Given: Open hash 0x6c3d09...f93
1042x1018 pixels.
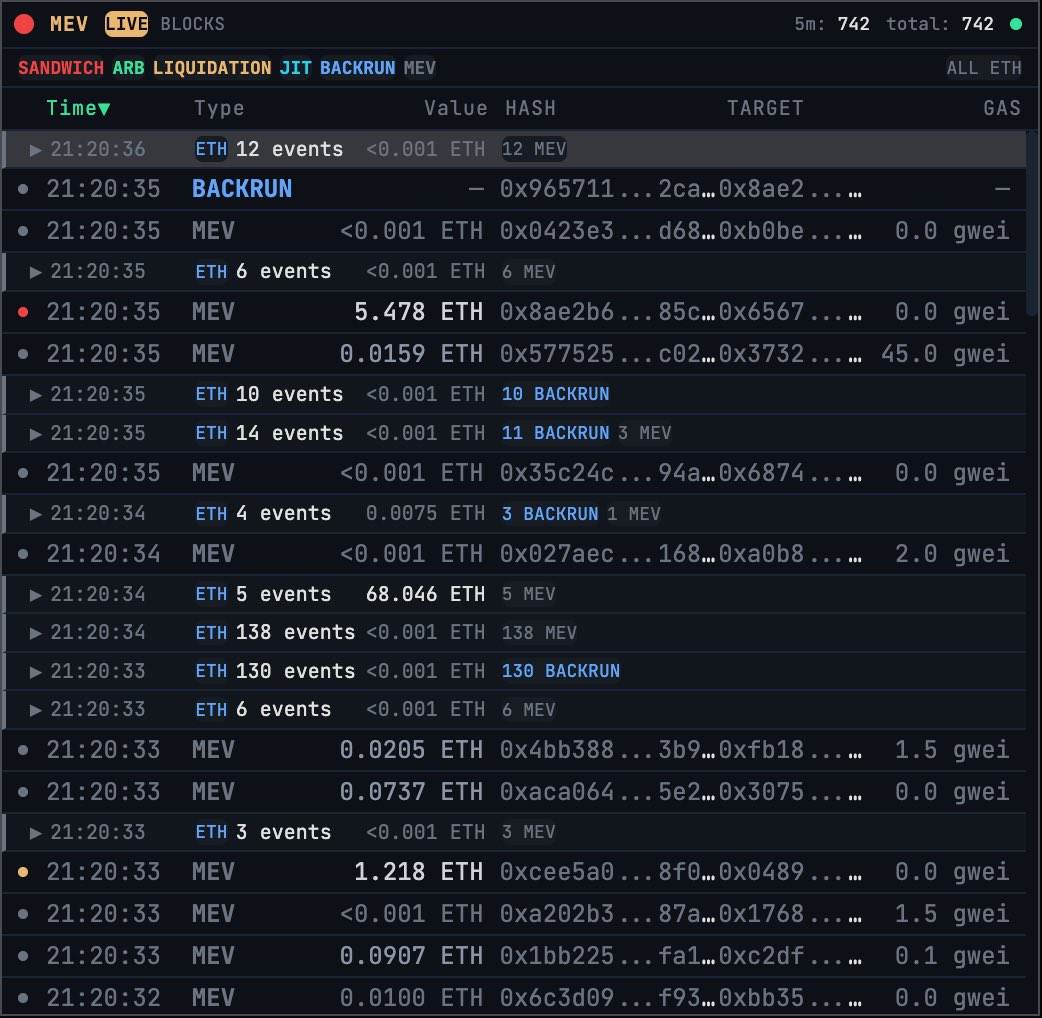Looking at the screenshot, I should point(607,997).
